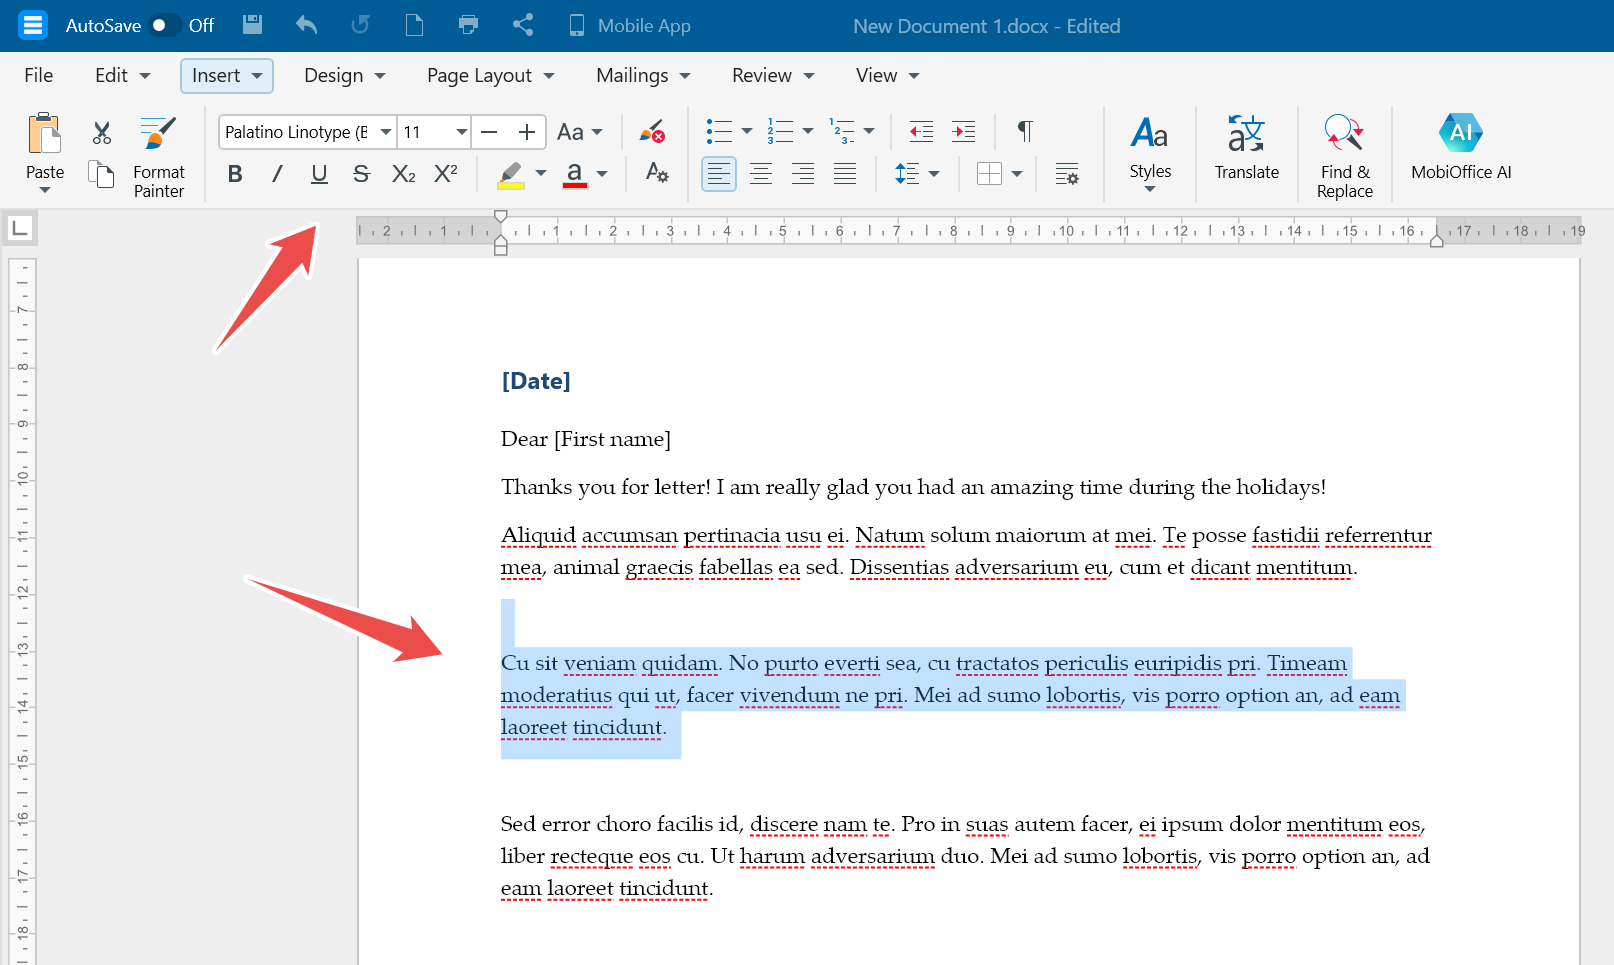This screenshot has width=1614, height=965.
Task: Activate Format Painter
Action: tap(159, 157)
